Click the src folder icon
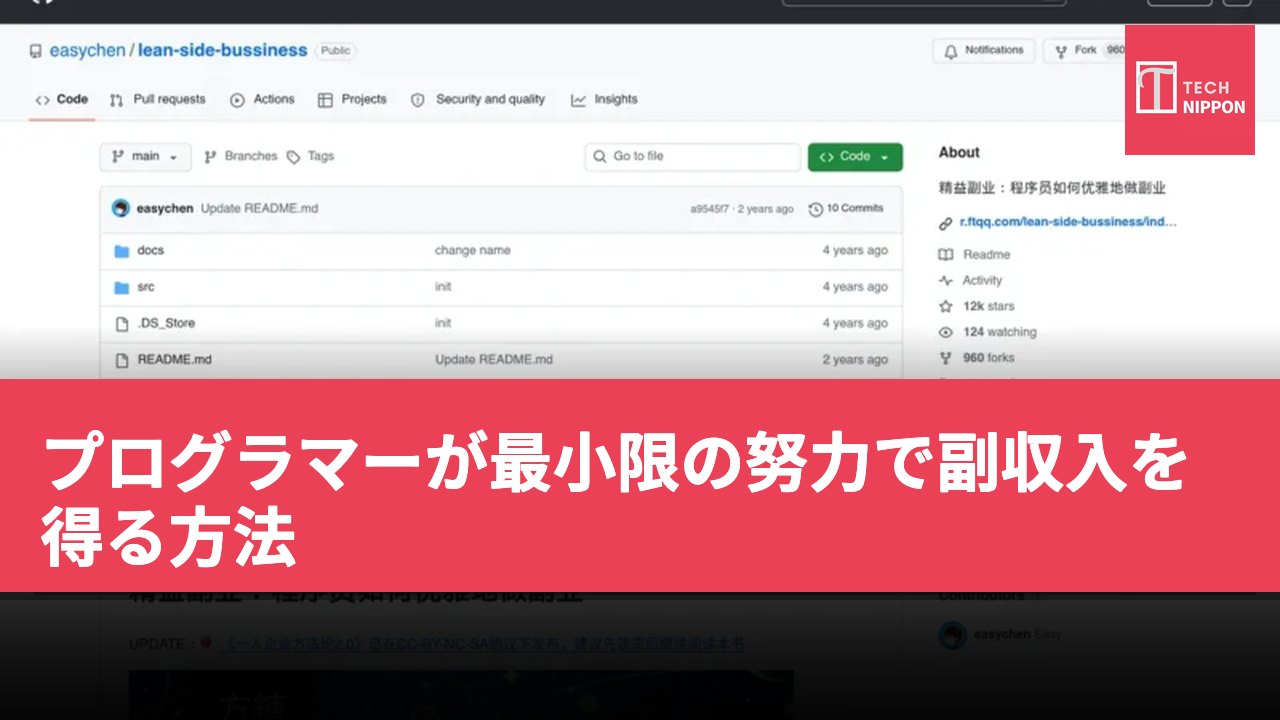1280x720 pixels. tap(122, 287)
